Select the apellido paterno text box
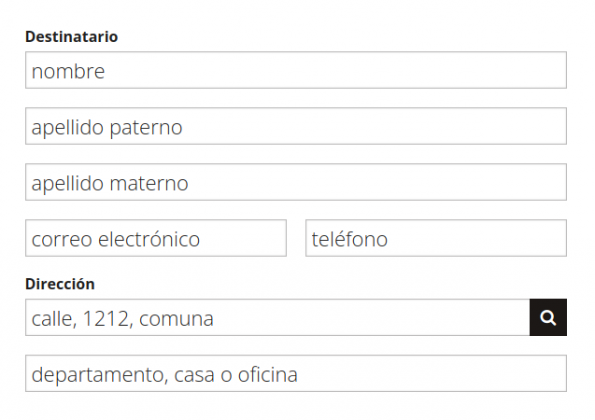The height and width of the screenshot is (420, 595). [x=296, y=126]
